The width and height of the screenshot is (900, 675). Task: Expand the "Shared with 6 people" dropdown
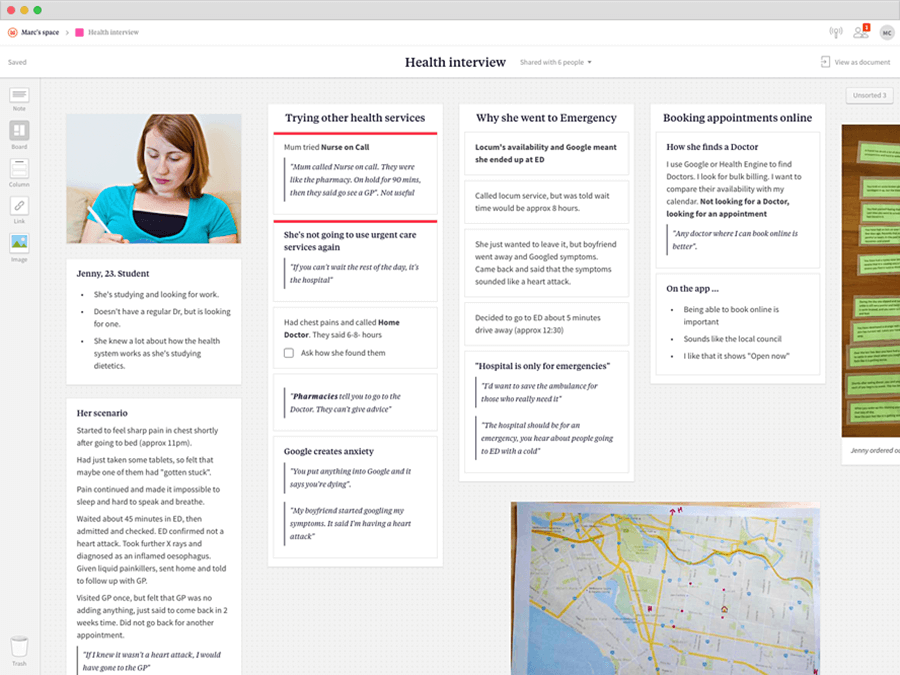pyautogui.click(x=555, y=62)
